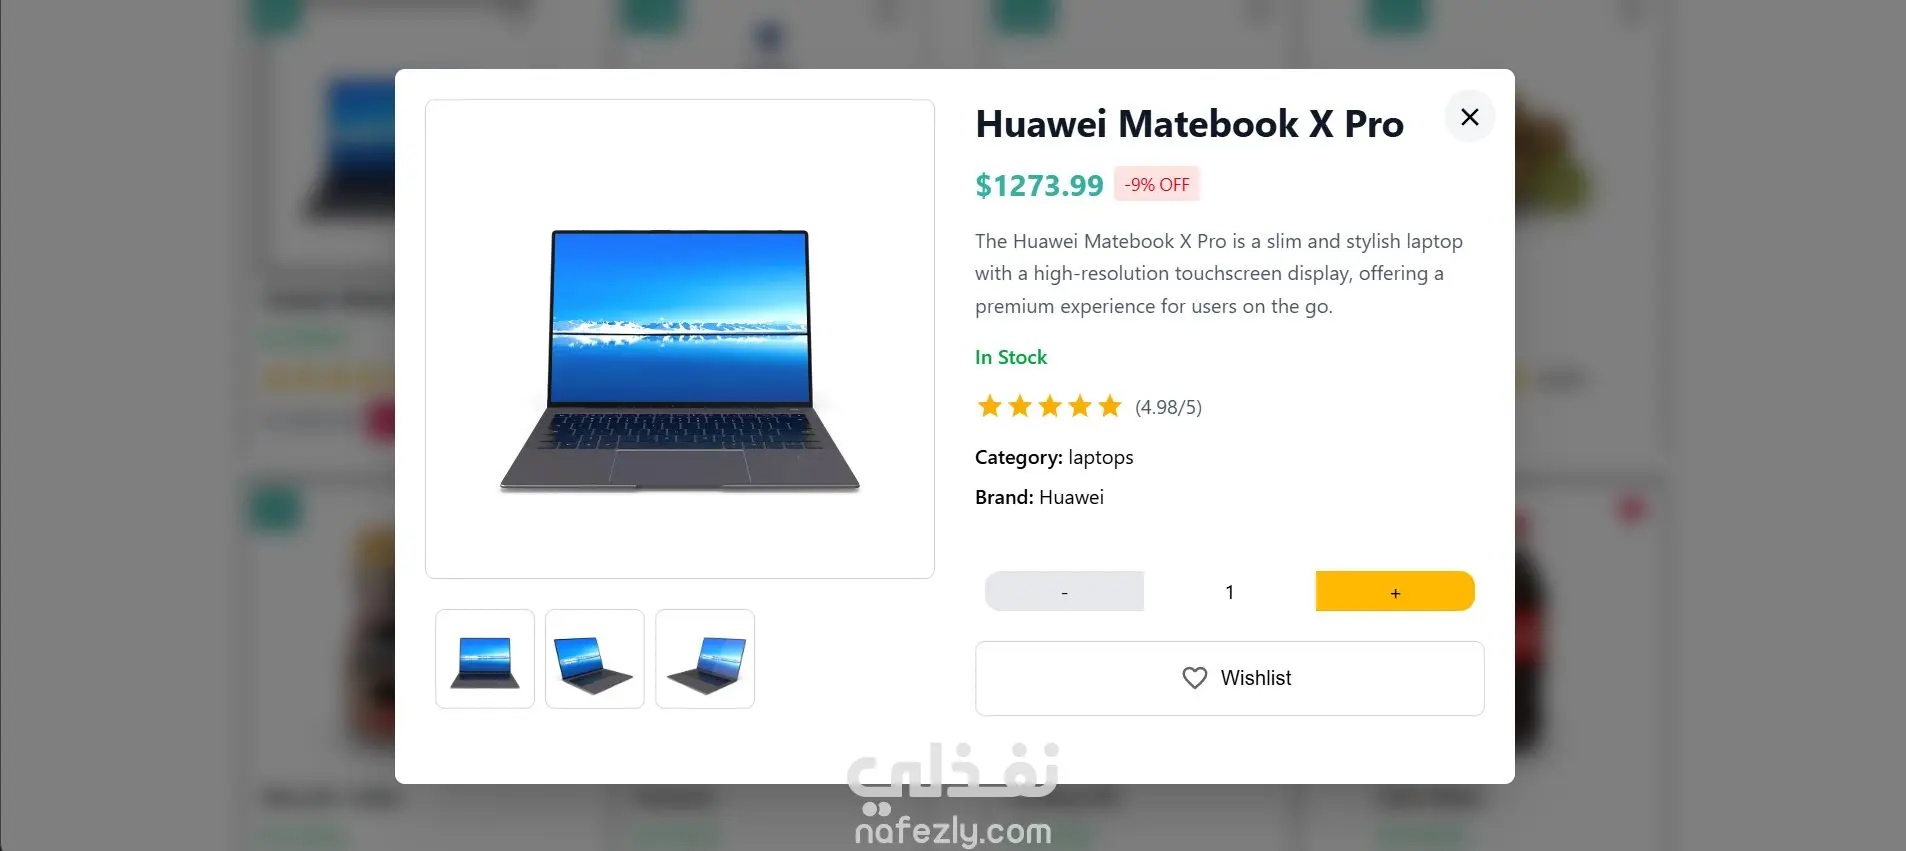
Task: Click the -9% OFF discount badge
Action: [1157, 184]
